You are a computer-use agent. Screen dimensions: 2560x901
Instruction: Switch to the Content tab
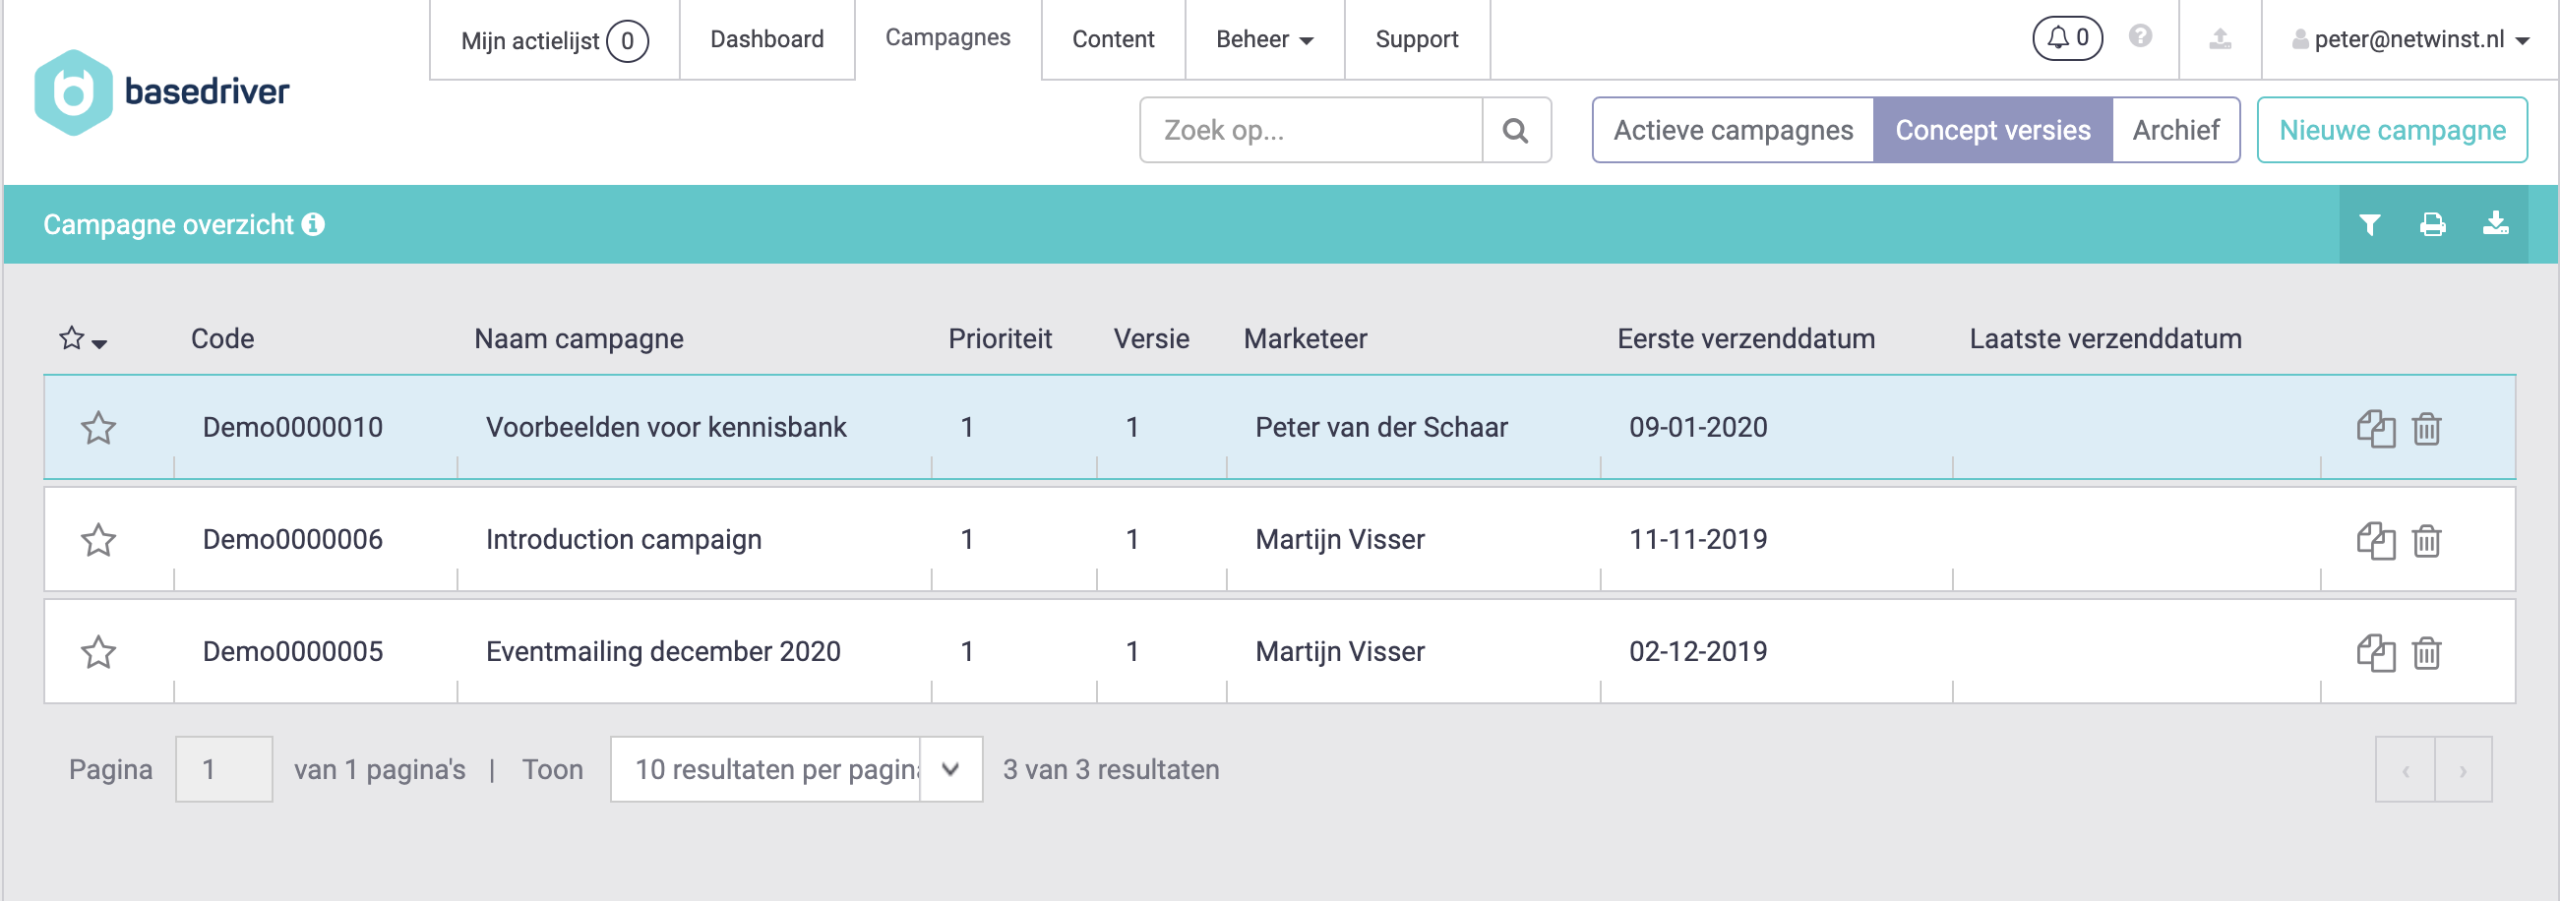pyautogui.click(x=1113, y=40)
